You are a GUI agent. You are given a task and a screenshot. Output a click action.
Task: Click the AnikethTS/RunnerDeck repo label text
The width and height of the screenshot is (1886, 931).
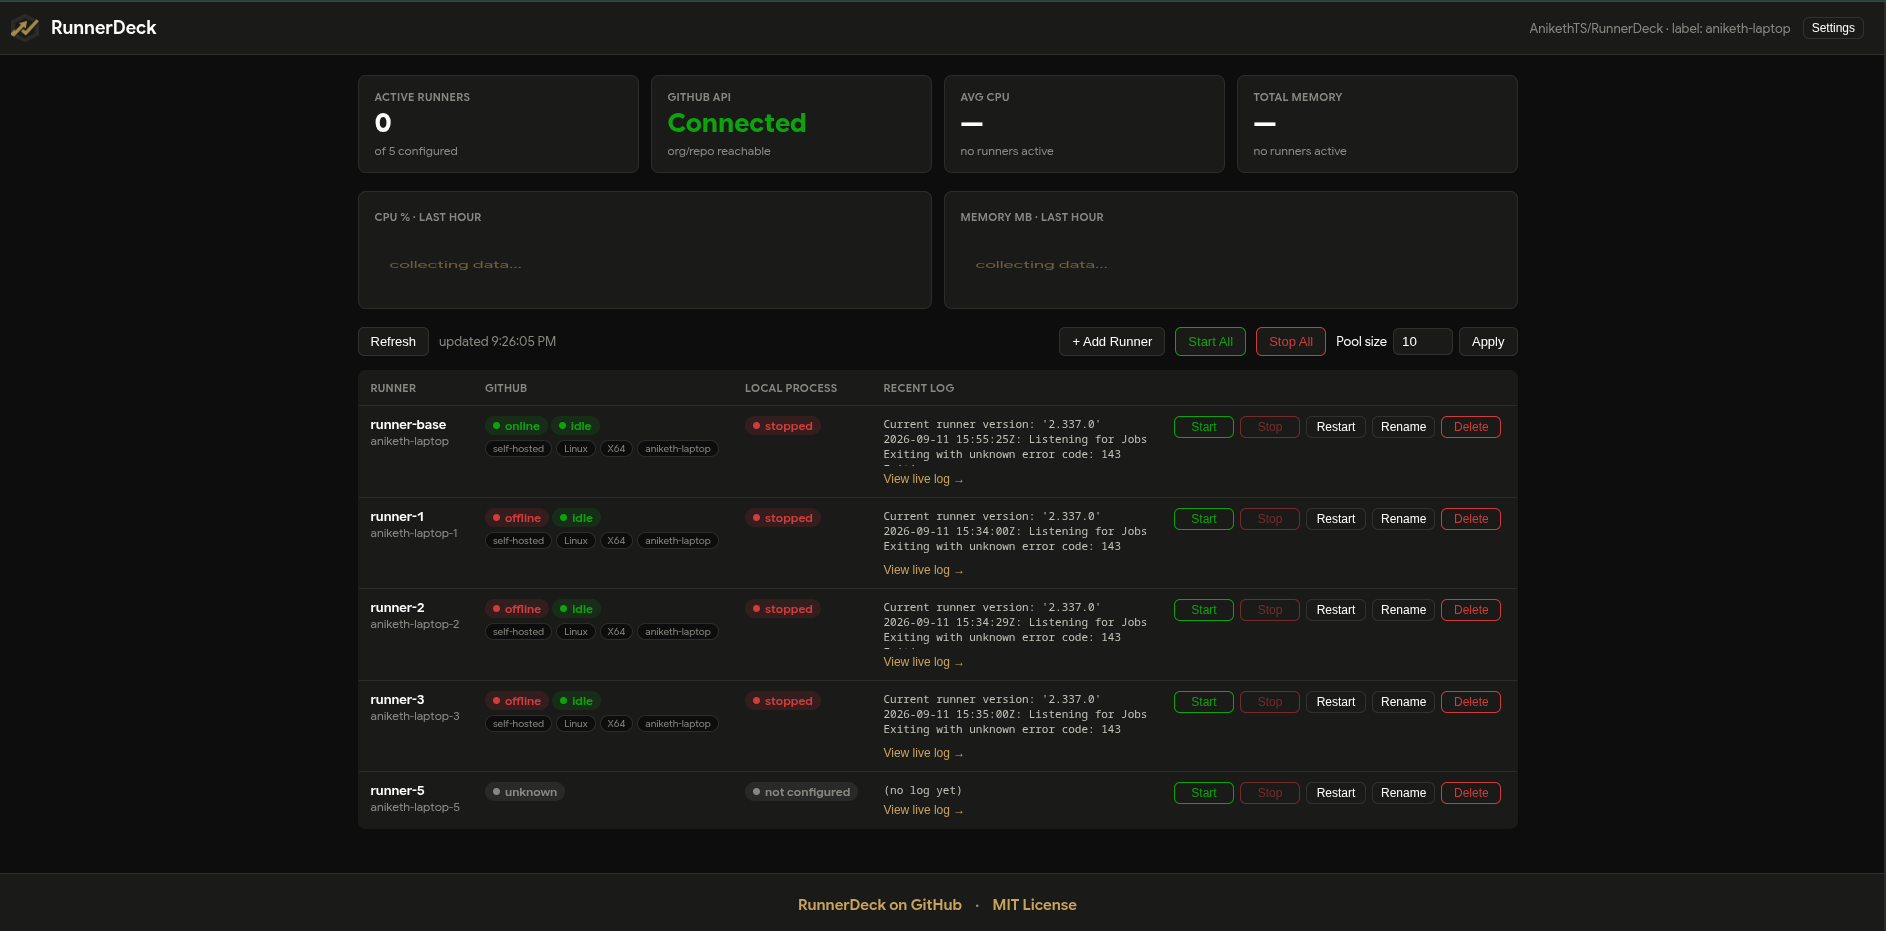click(1596, 28)
